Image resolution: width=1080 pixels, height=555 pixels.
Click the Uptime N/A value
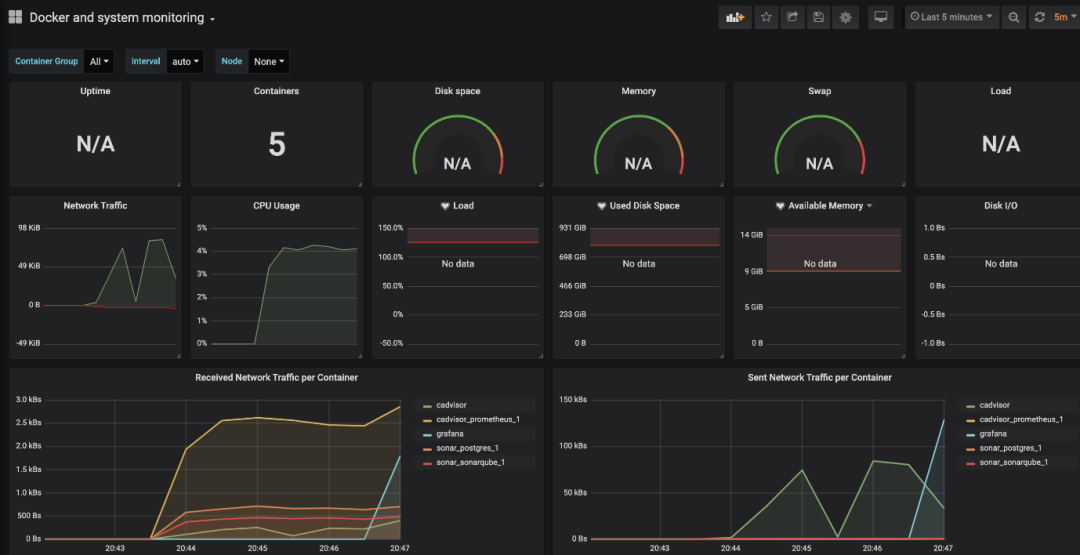[x=95, y=144]
